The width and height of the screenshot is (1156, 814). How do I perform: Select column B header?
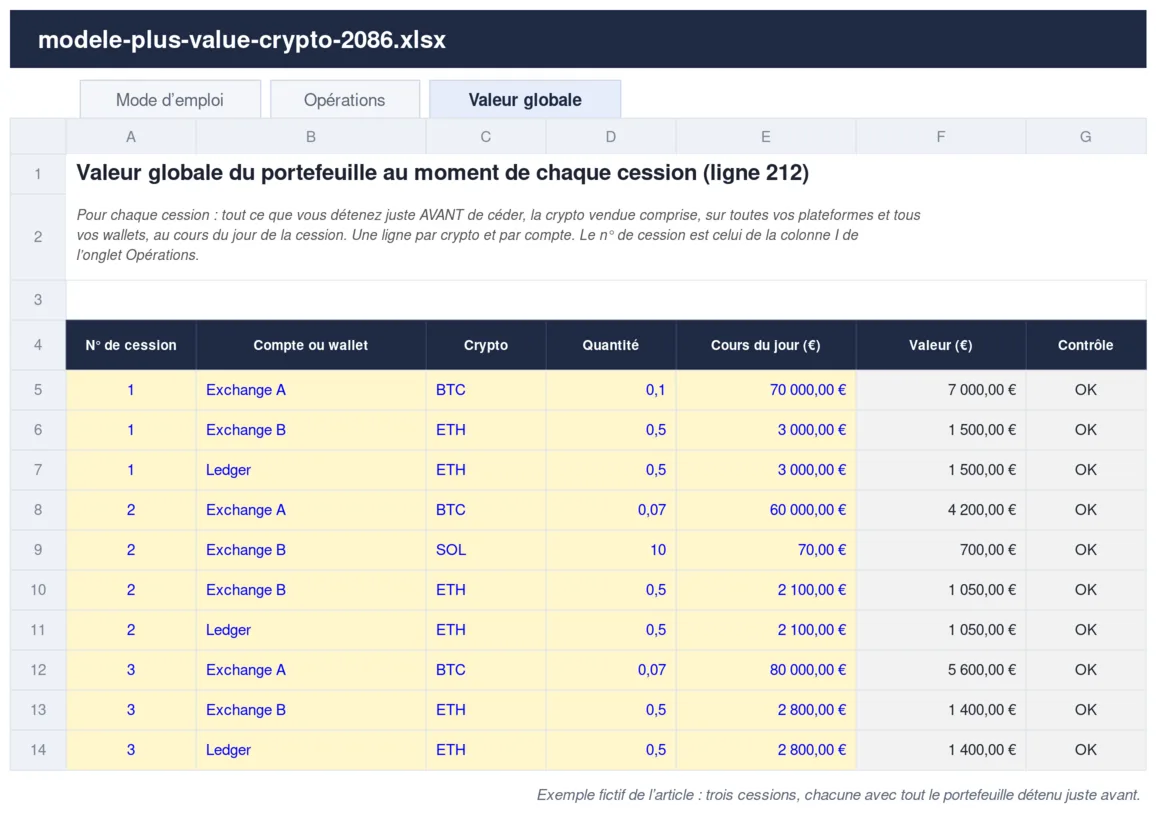pos(311,136)
